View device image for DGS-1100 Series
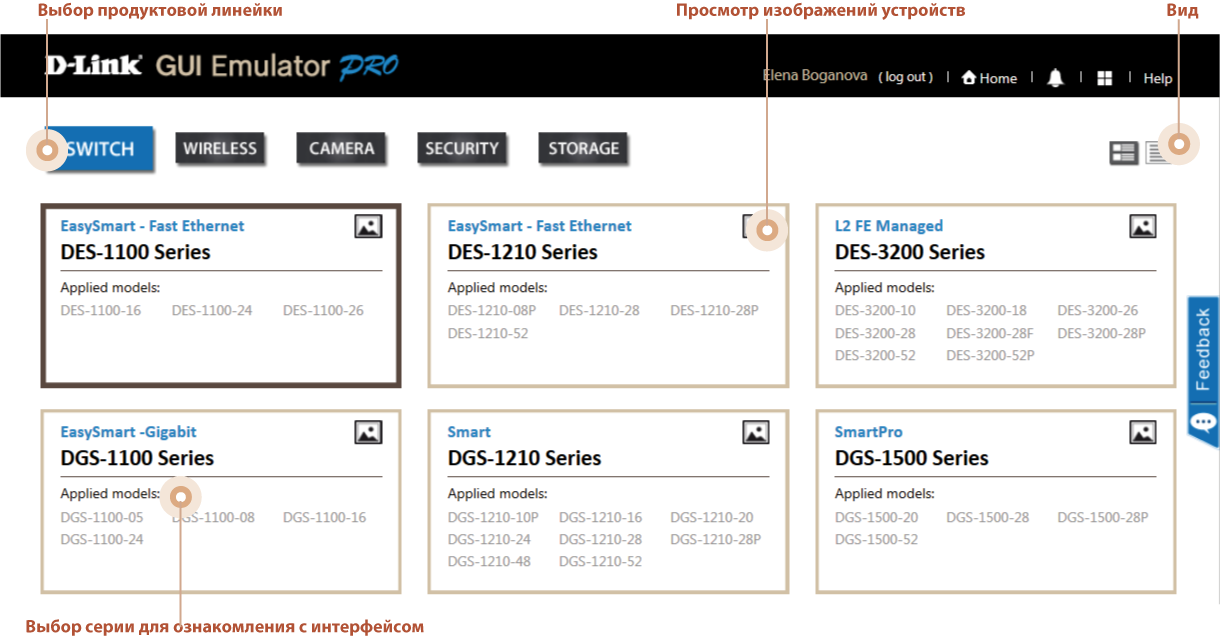 368,432
